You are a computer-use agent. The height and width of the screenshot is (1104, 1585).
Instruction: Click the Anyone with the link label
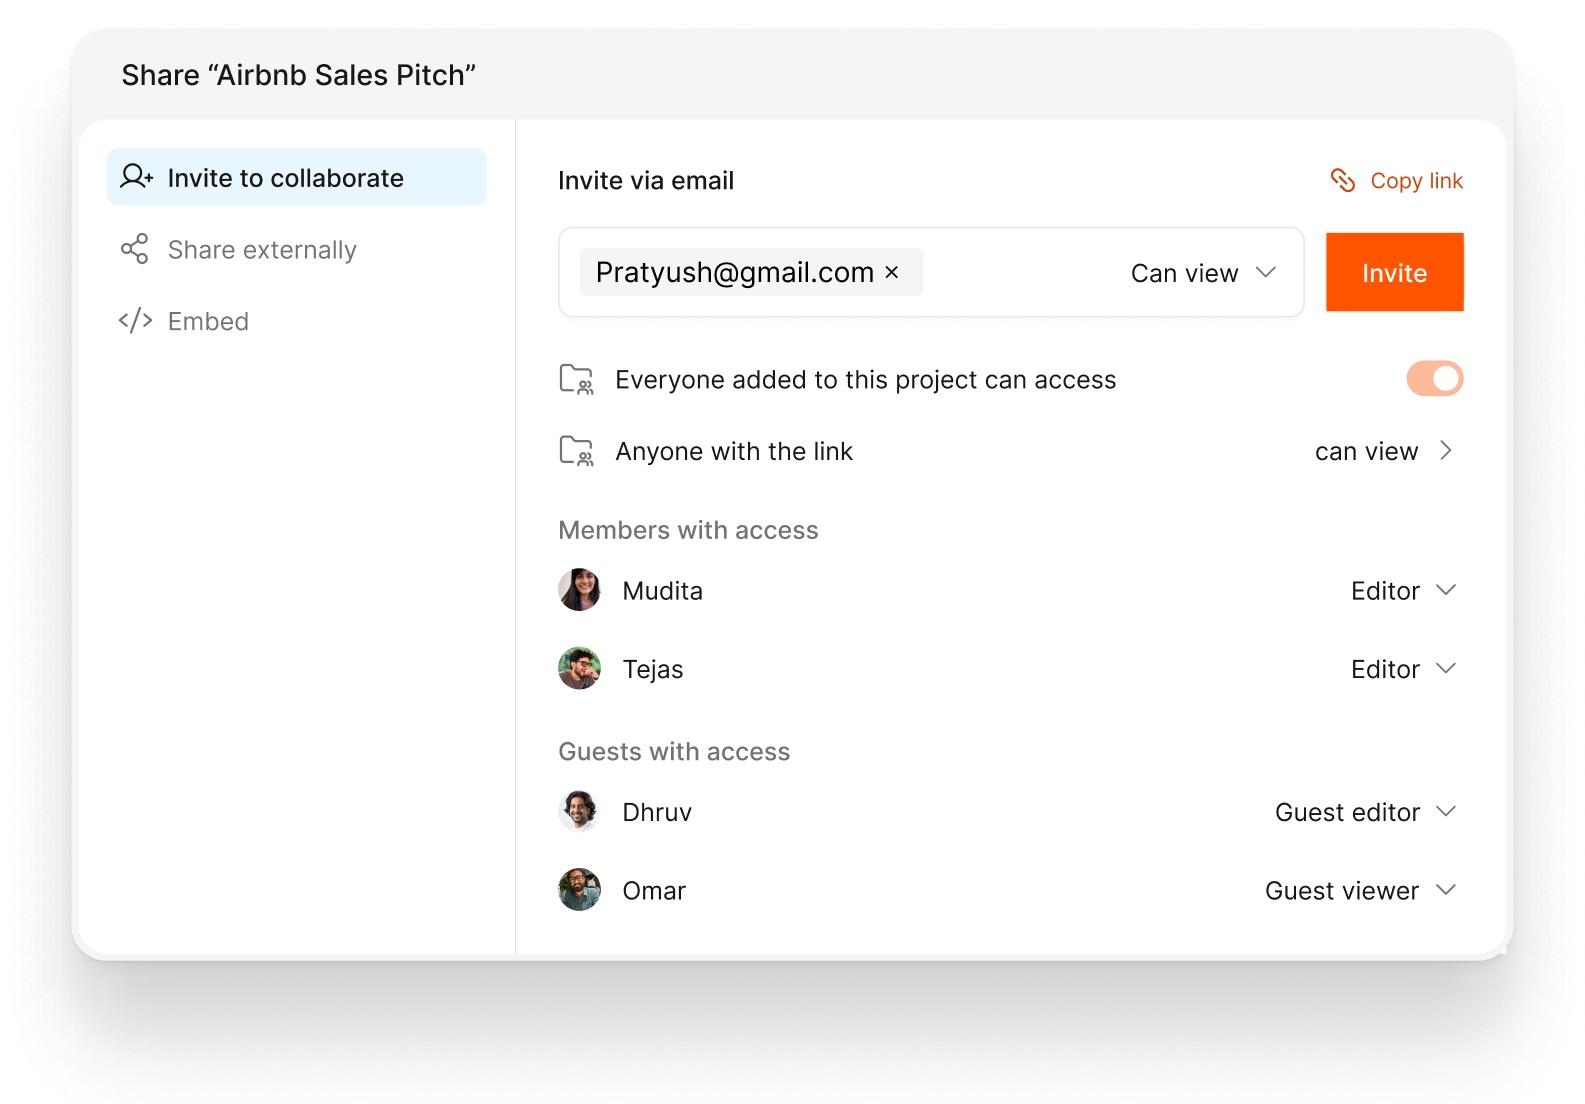(x=734, y=451)
